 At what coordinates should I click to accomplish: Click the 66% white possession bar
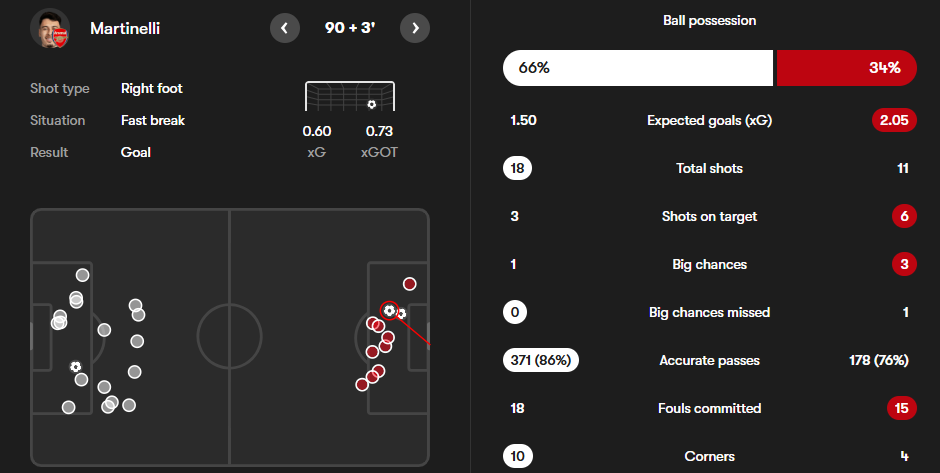[x=638, y=68]
